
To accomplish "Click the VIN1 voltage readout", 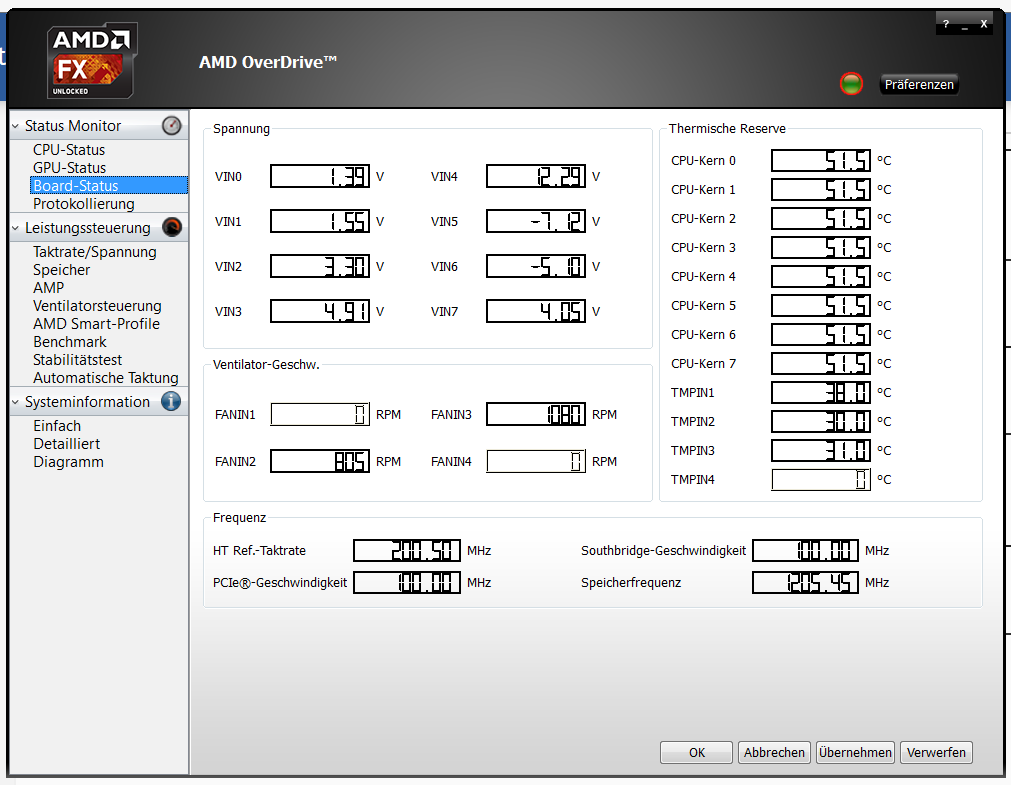I will (320, 221).
